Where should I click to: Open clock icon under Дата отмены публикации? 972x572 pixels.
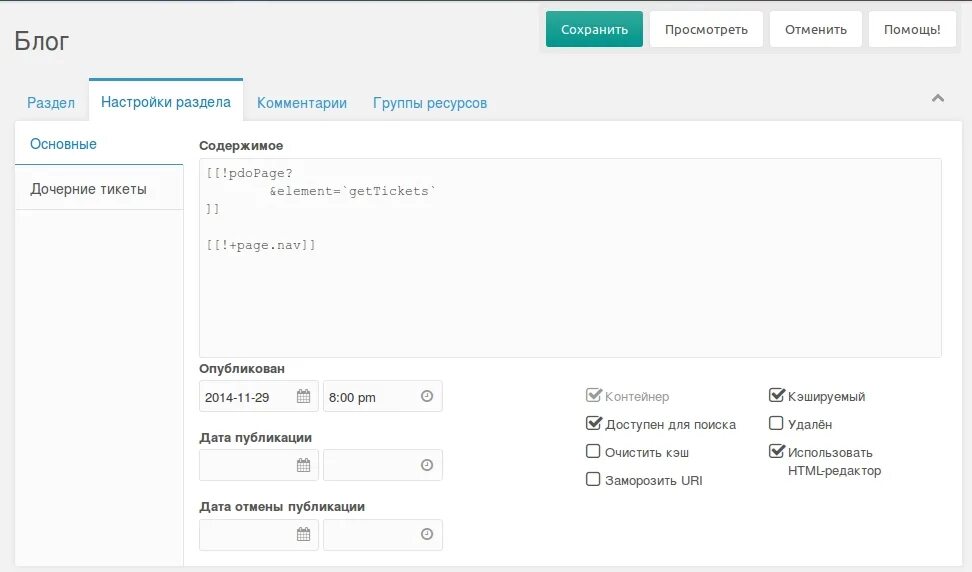(x=426, y=534)
